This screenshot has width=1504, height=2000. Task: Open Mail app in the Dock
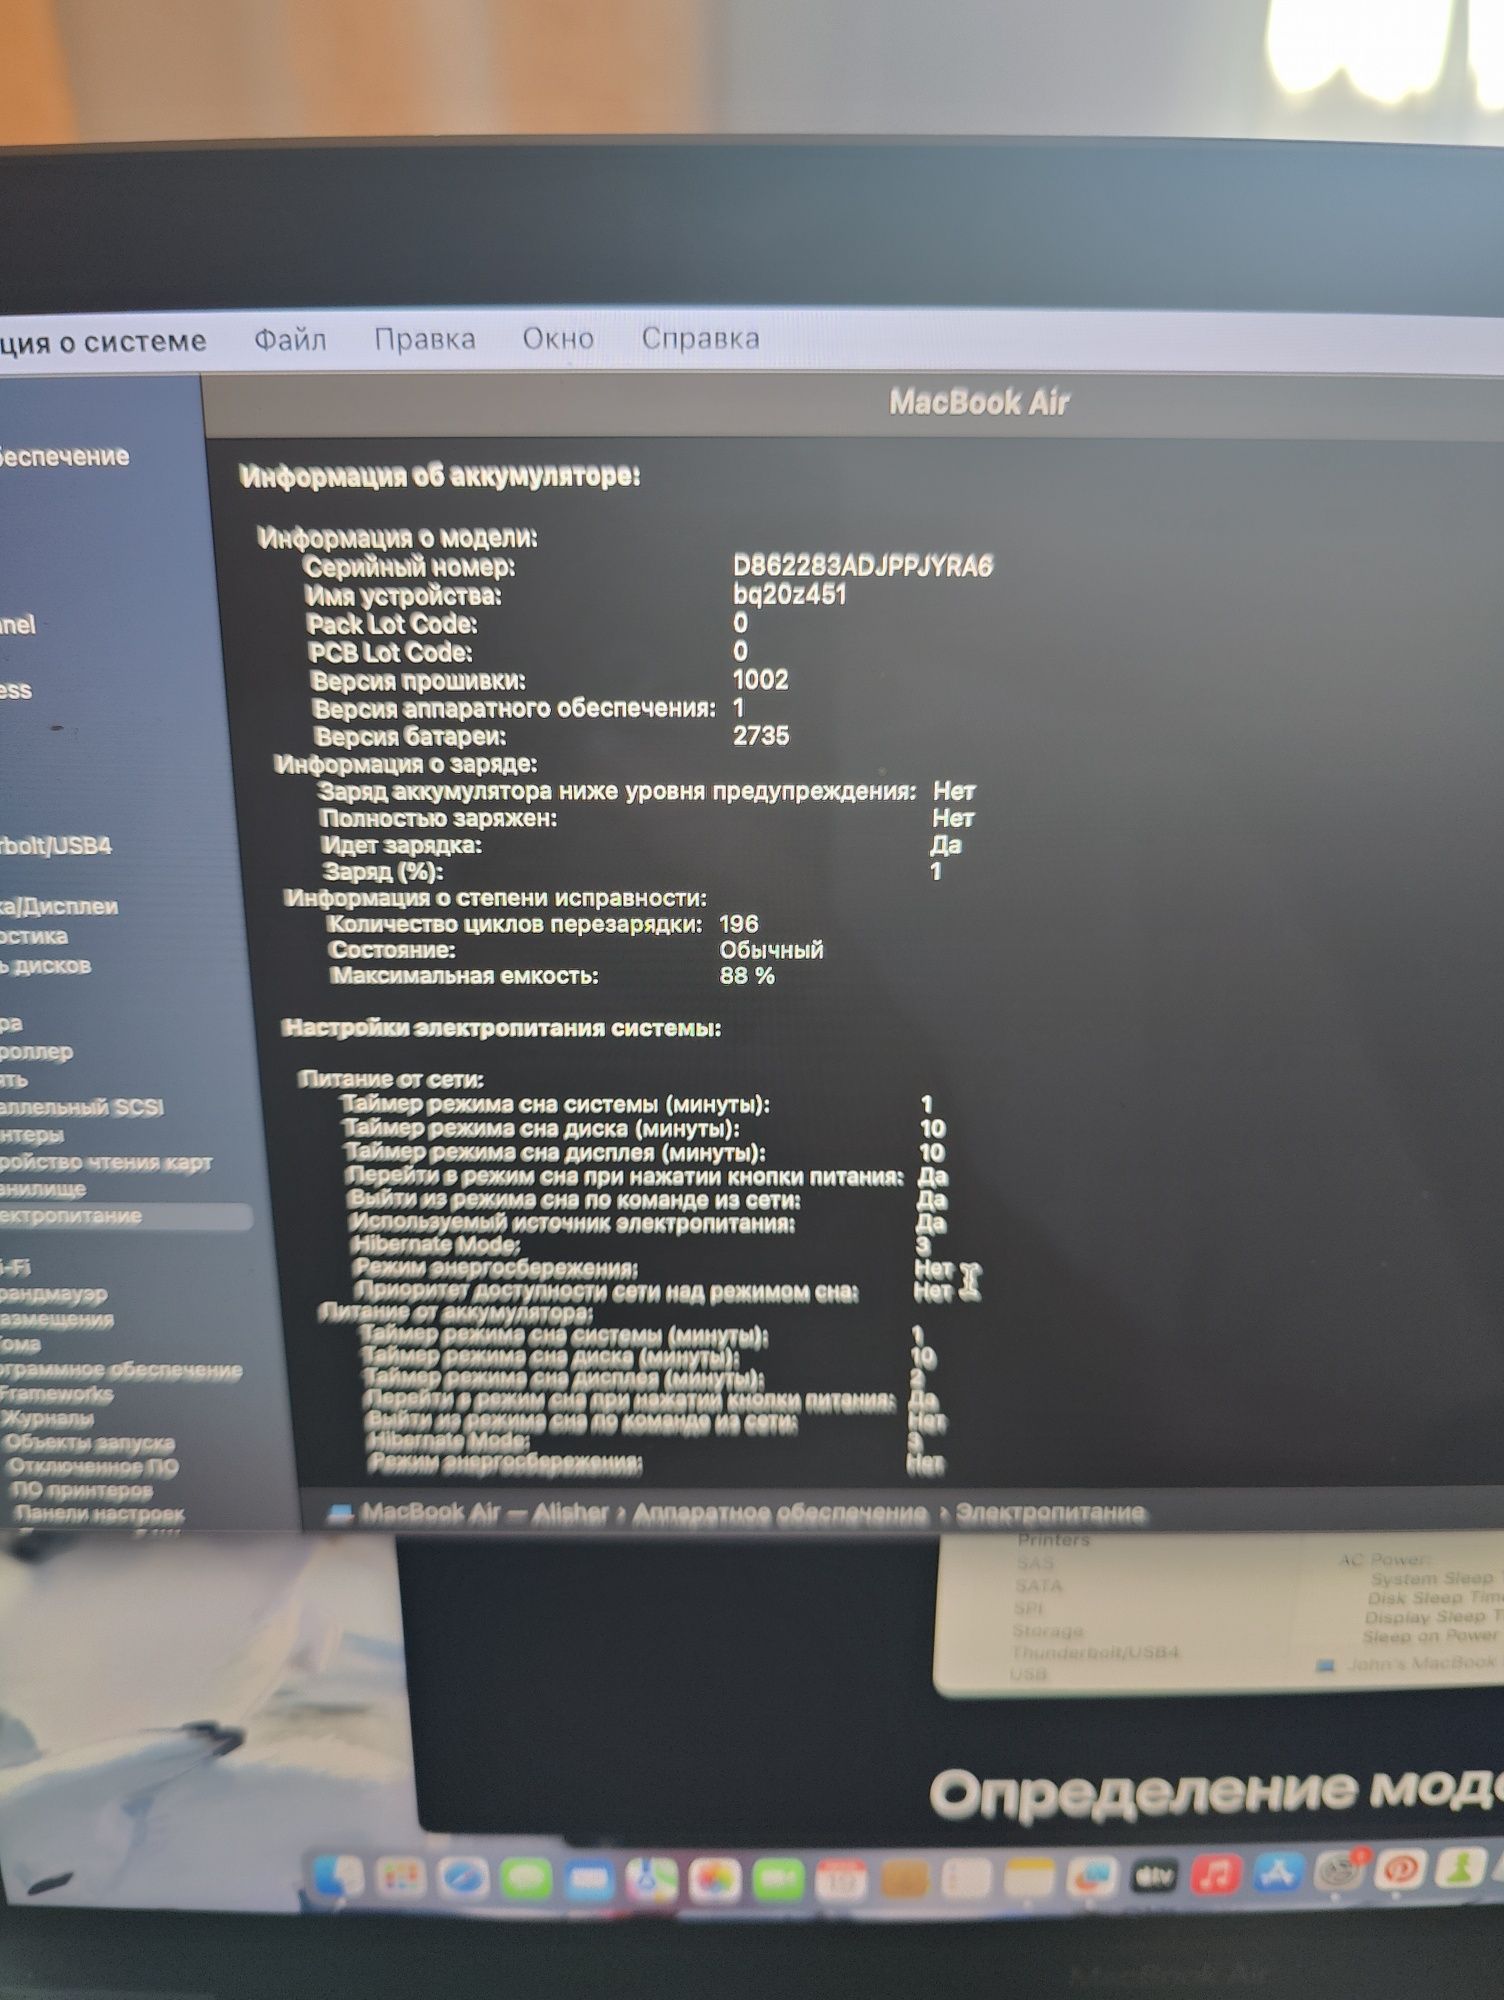[589, 1880]
